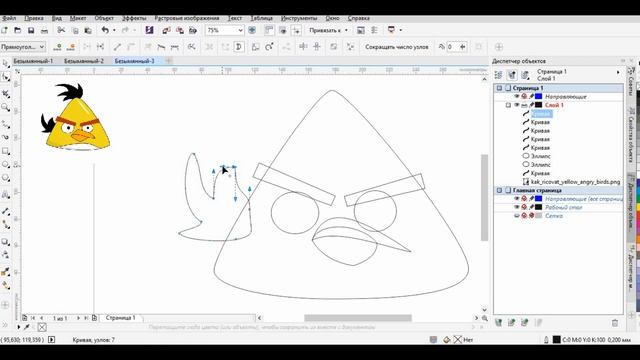Viewport: 640px width, 360px height.
Task: Open the Растровые изображения menu
Action: click(187, 18)
